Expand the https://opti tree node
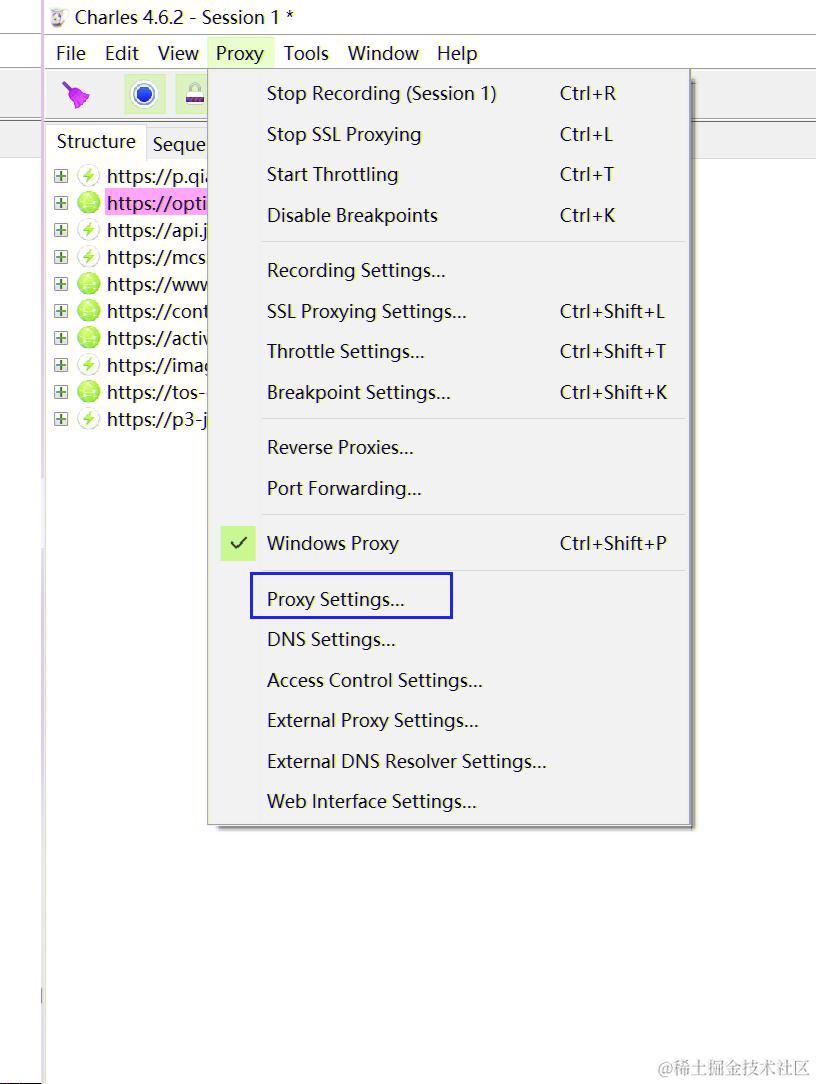The width and height of the screenshot is (816, 1084). [61, 203]
